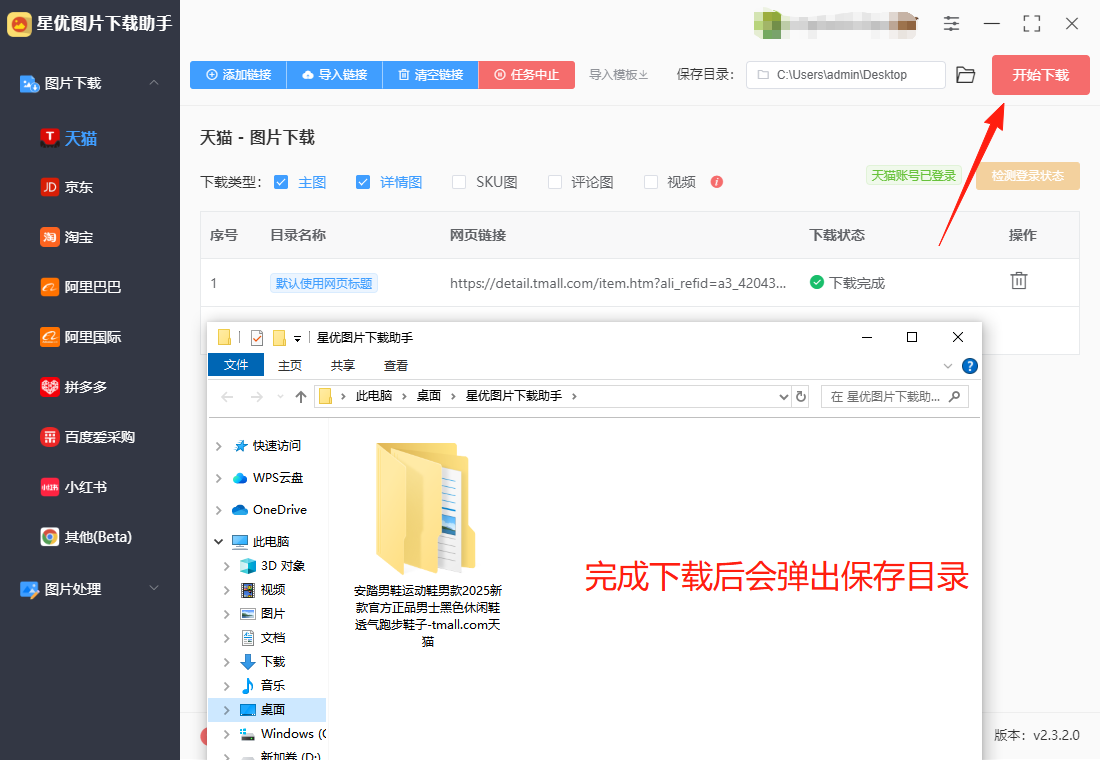Expand the Explorer ribbon with the chevron

948,366
